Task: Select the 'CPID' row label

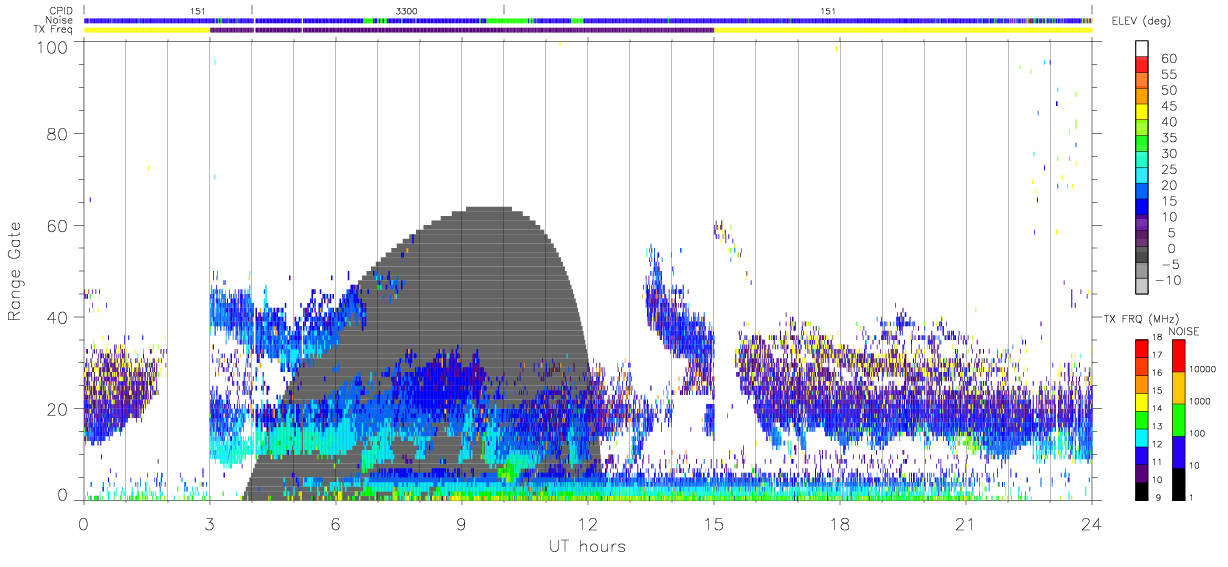Action: coord(62,10)
